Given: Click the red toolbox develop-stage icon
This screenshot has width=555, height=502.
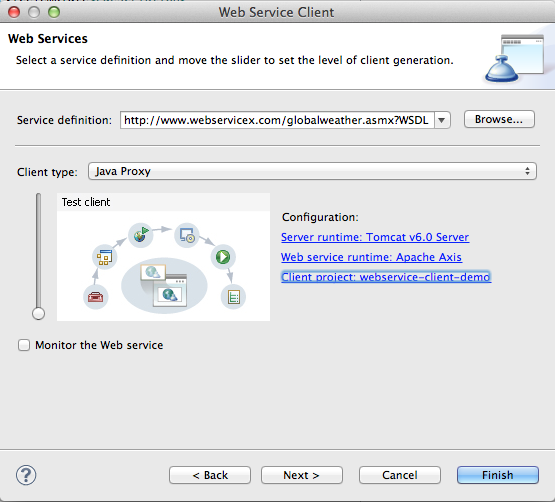Looking at the screenshot, I should (95, 297).
